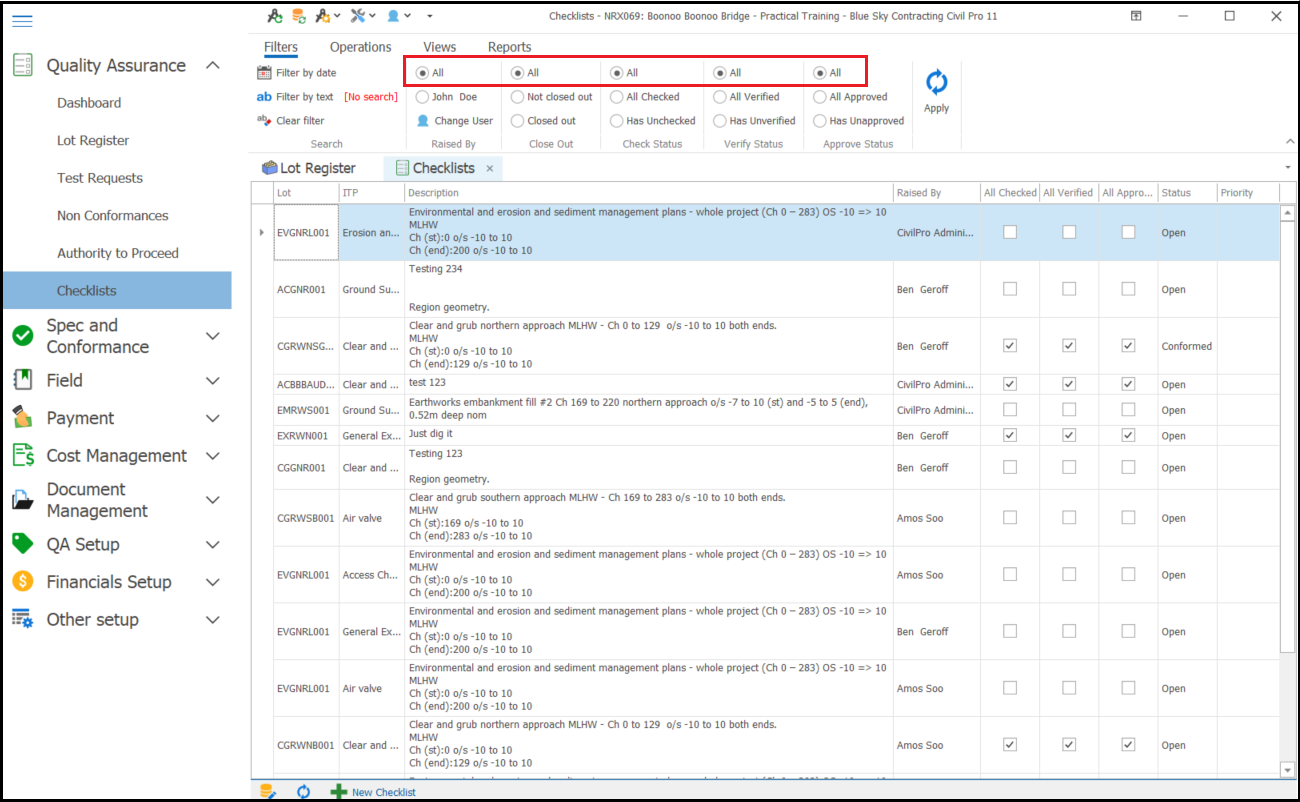Click the Filter by date calendar icon
This screenshot has width=1300, height=802.
264,73
